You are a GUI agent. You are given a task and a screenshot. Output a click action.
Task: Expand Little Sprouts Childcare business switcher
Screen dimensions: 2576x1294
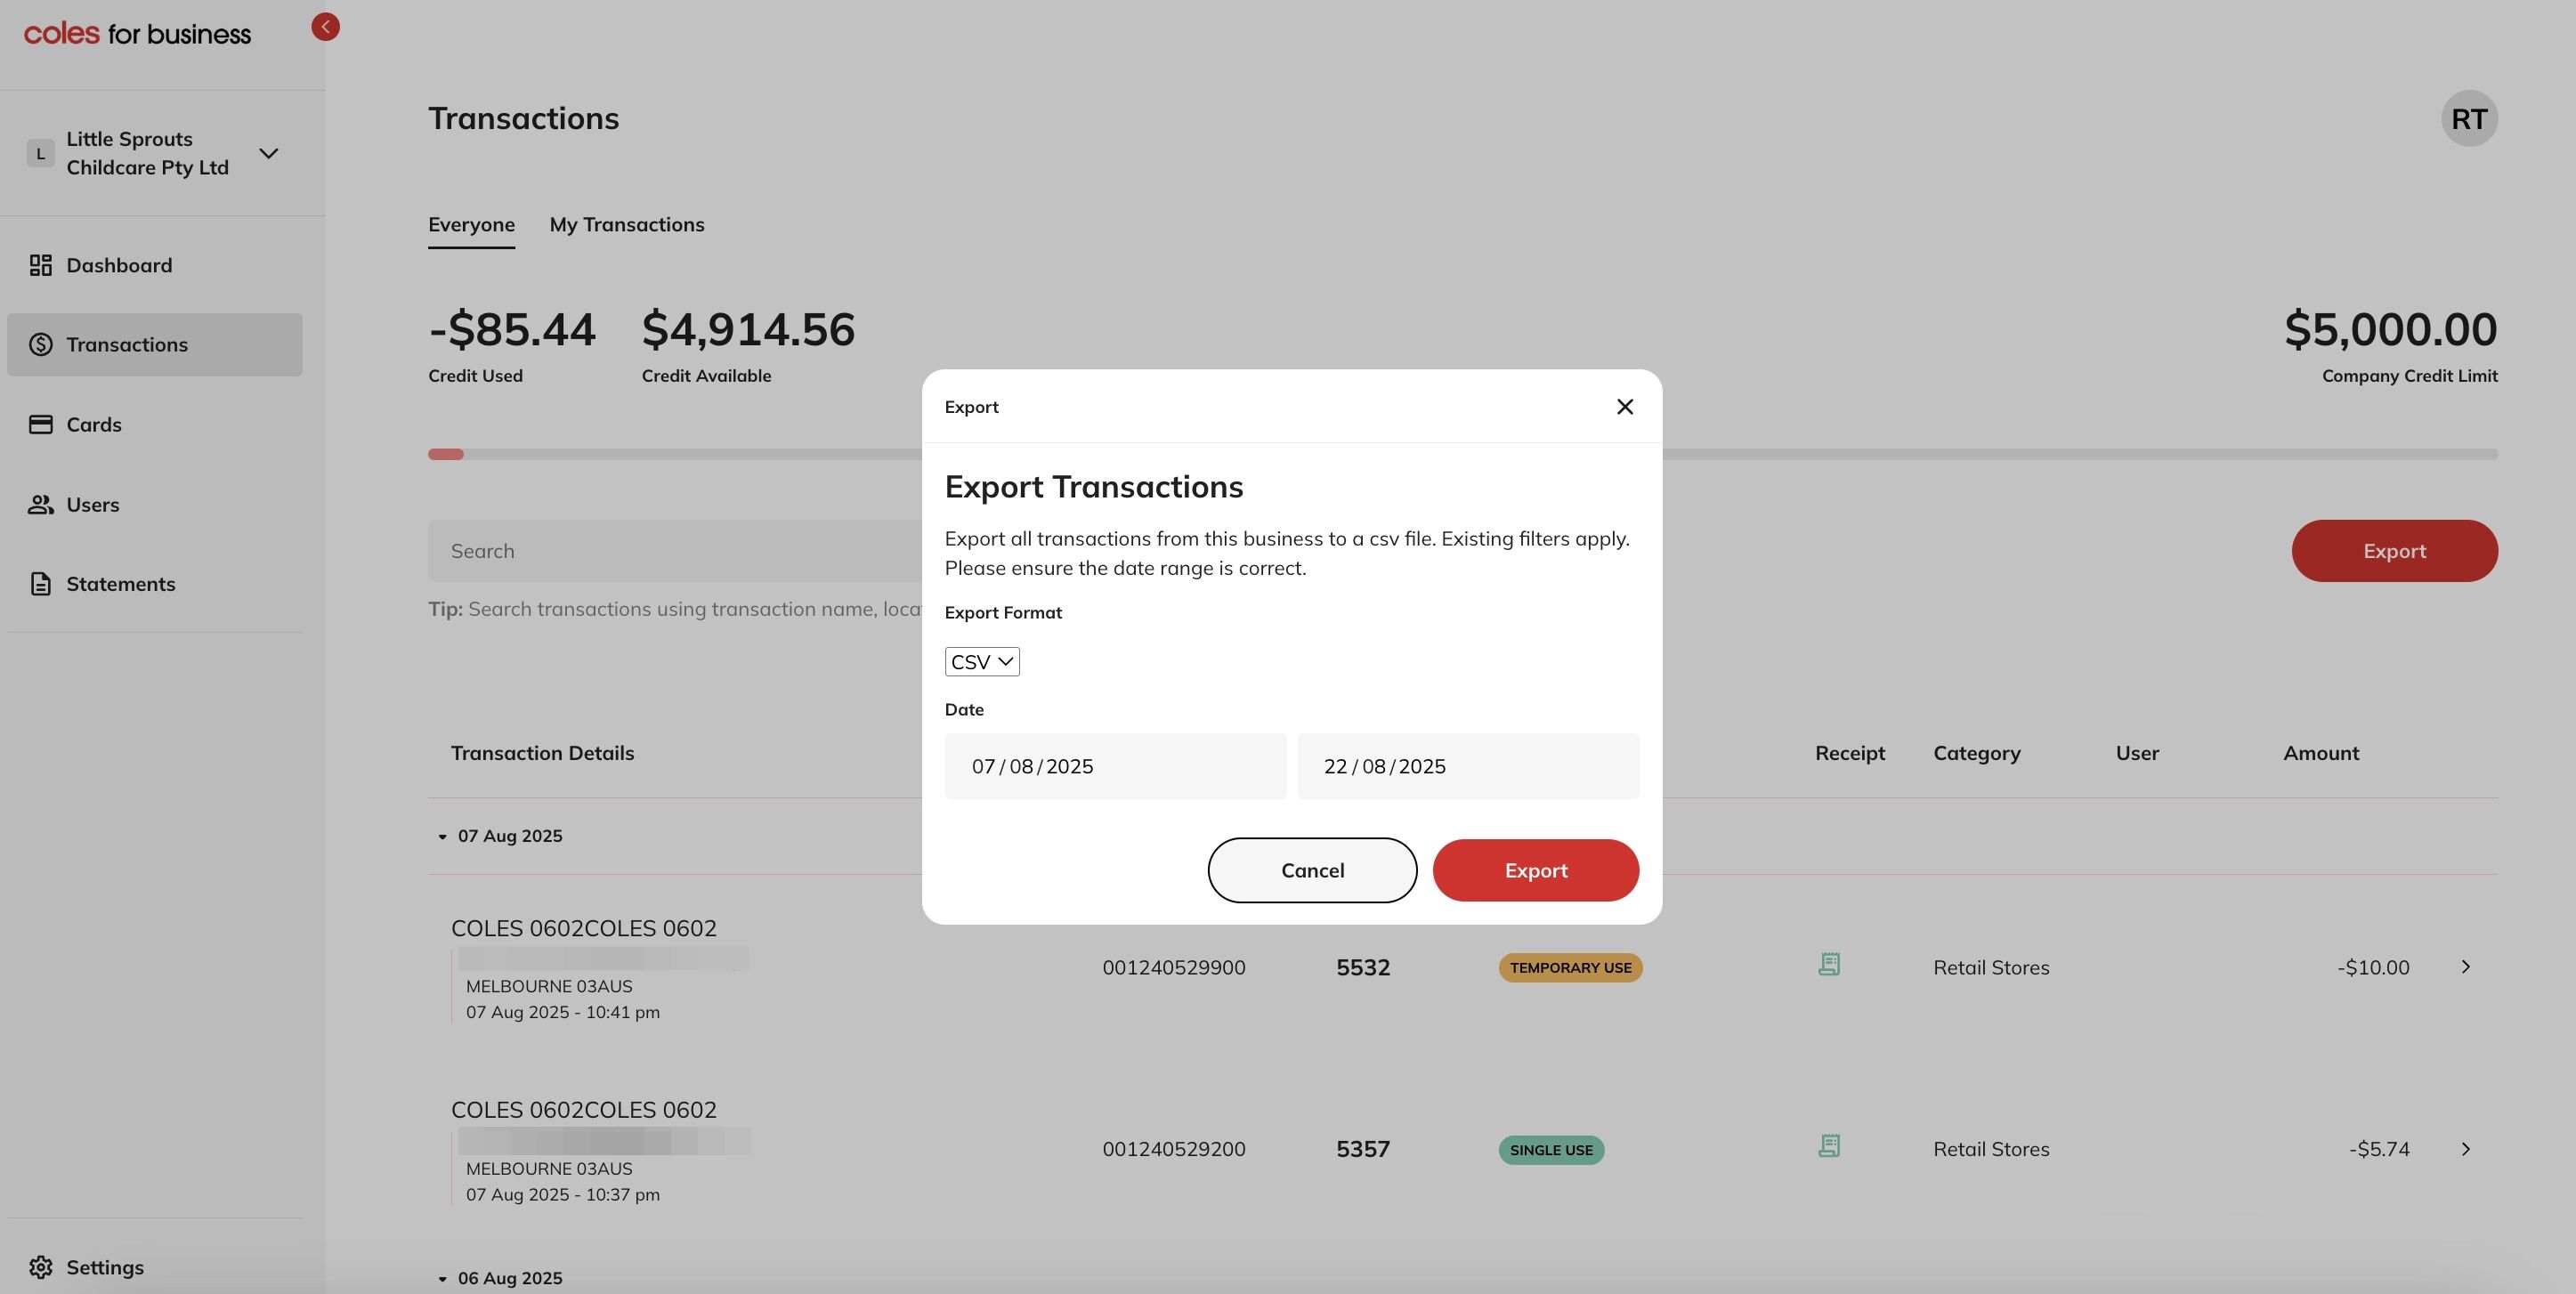268,153
